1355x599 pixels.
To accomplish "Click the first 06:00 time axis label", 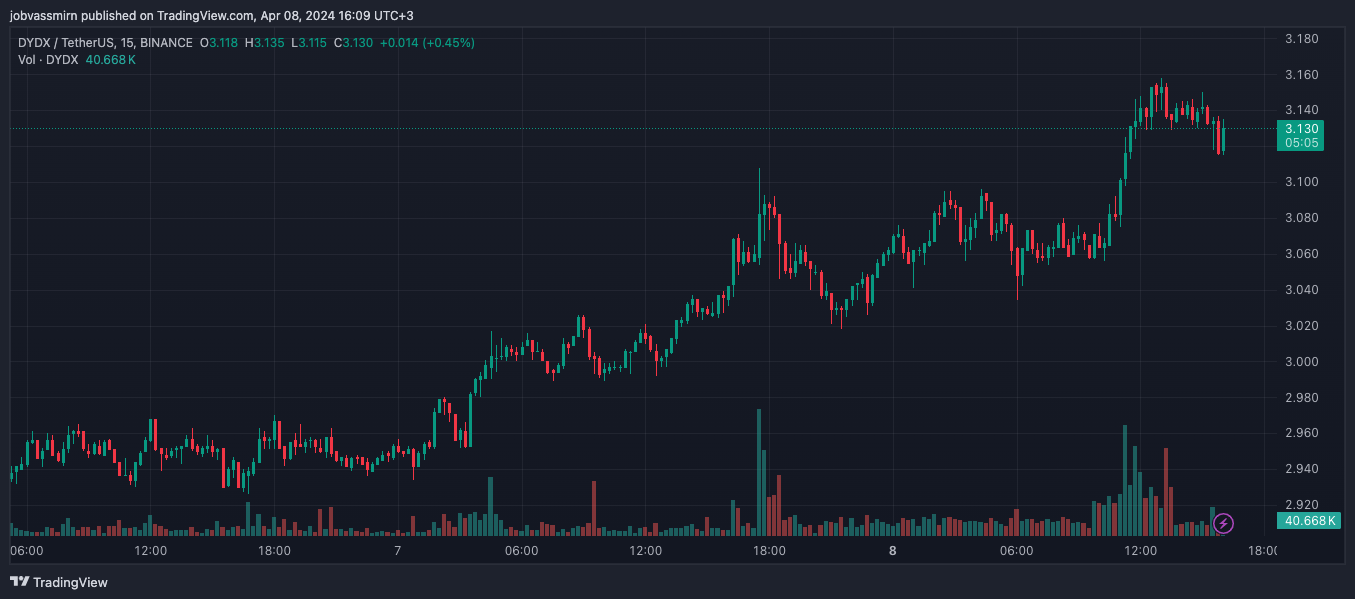I will tap(27, 551).
